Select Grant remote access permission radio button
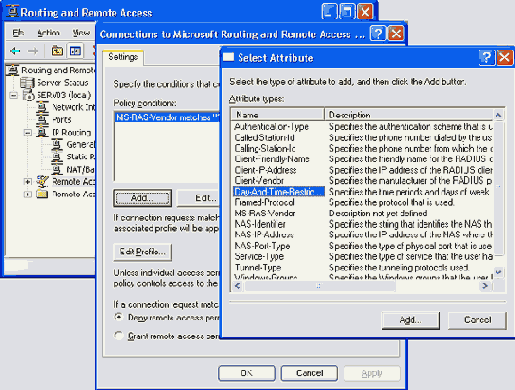Screen dimensions: 515x390 pyautogui.click(x=119, y=335)
